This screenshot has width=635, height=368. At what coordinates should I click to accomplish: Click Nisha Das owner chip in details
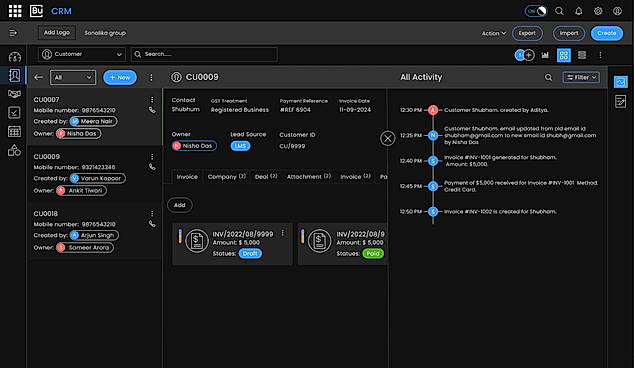point(194,146)
